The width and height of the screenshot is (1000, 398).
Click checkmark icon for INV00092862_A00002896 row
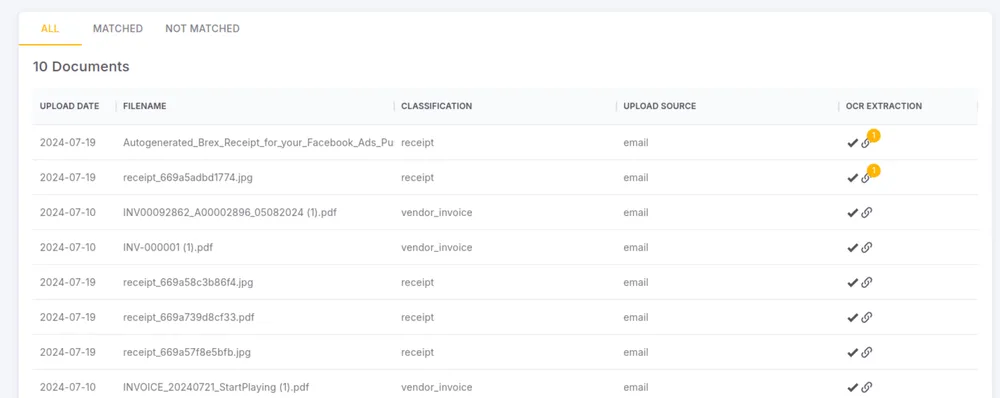tap(852, 213)
